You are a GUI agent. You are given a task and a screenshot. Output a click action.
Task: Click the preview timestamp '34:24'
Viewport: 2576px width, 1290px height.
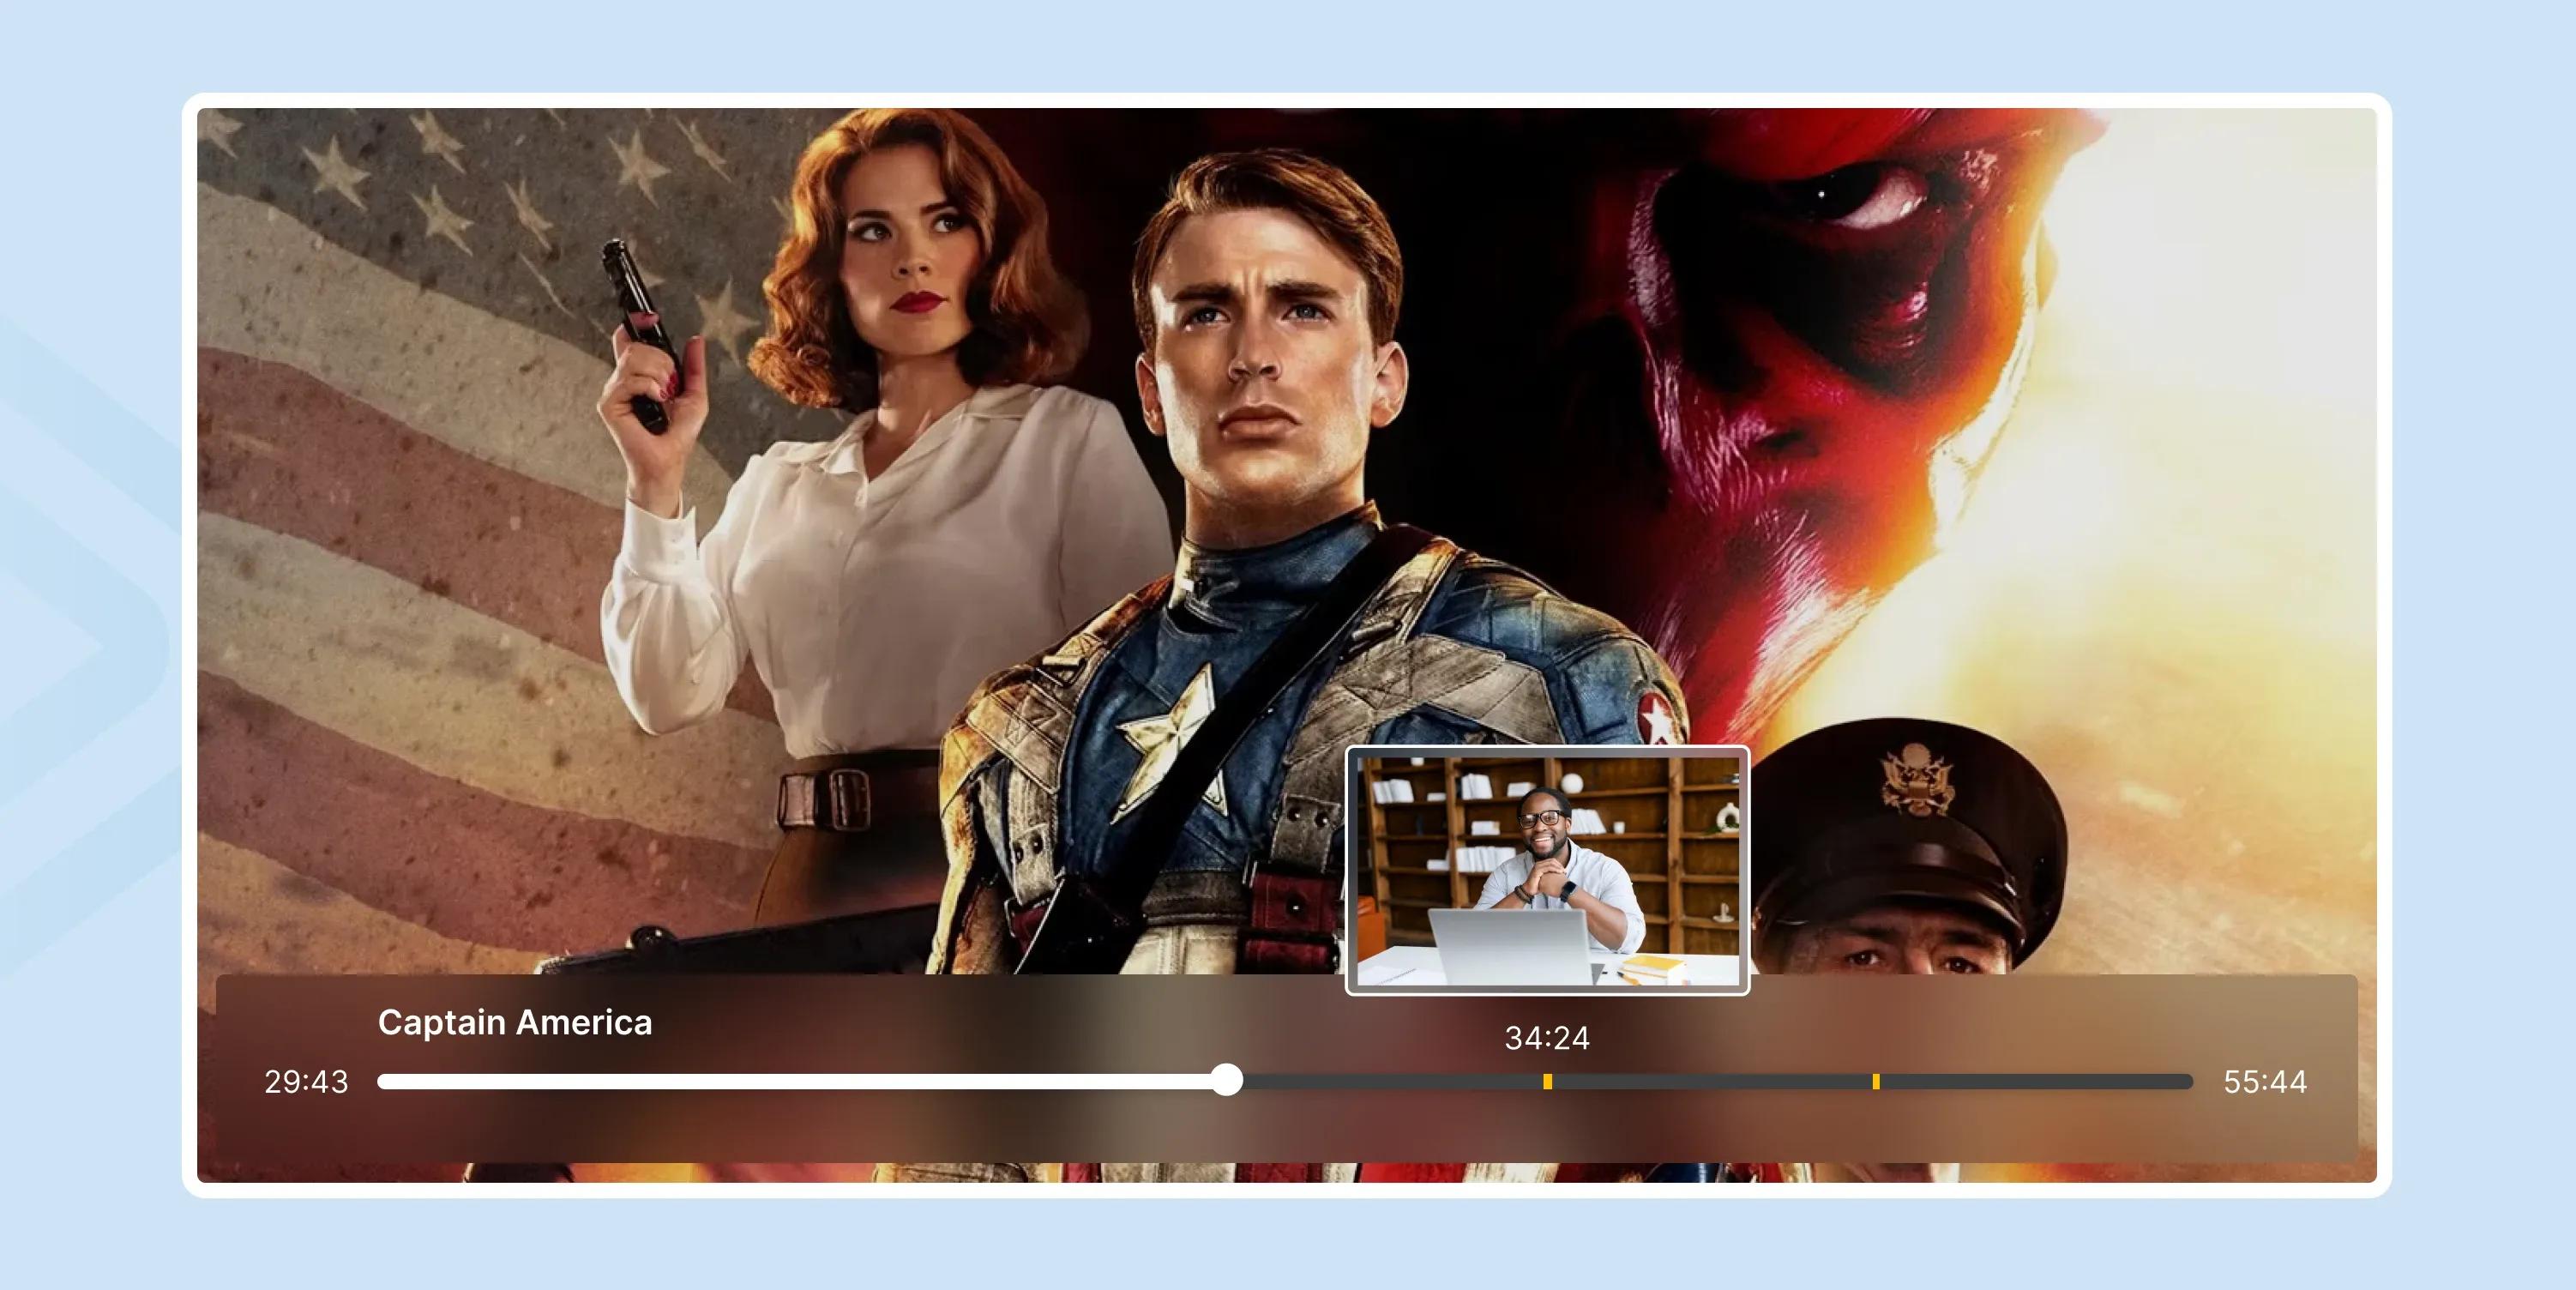1547,1038
